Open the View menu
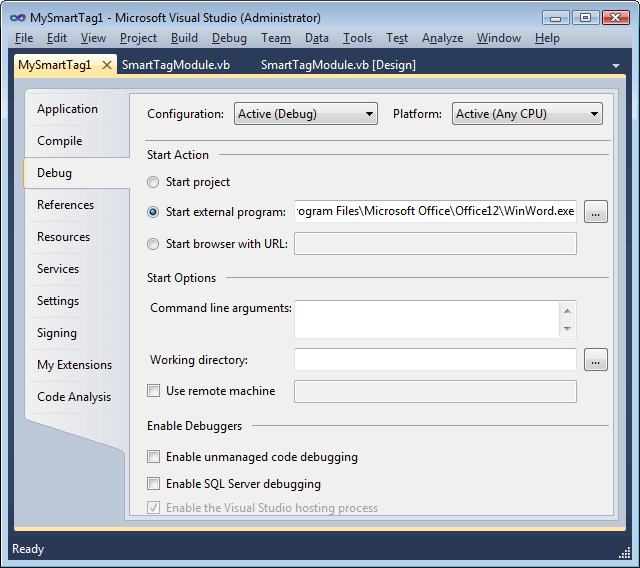The height and width of the screenshot is (568, 640). [93, 38]
